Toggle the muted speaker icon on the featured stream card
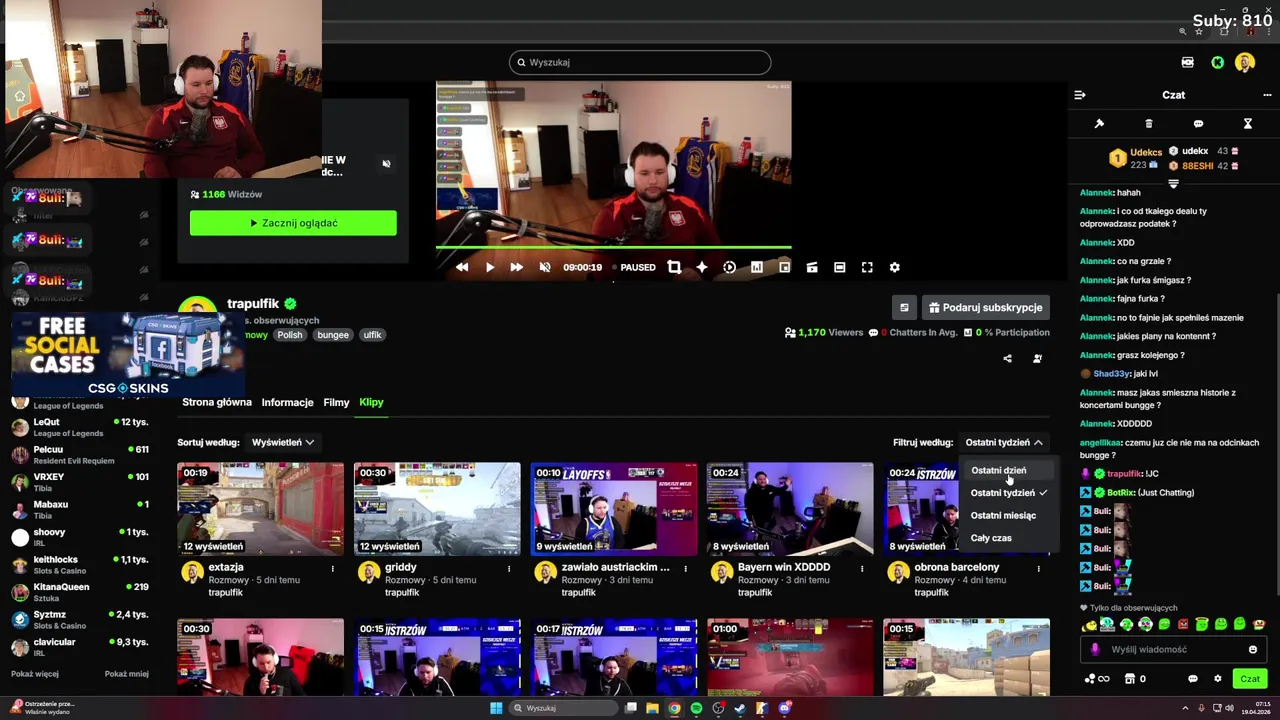Viewport: 1280px width, 720px height. [x=386, y=164]
